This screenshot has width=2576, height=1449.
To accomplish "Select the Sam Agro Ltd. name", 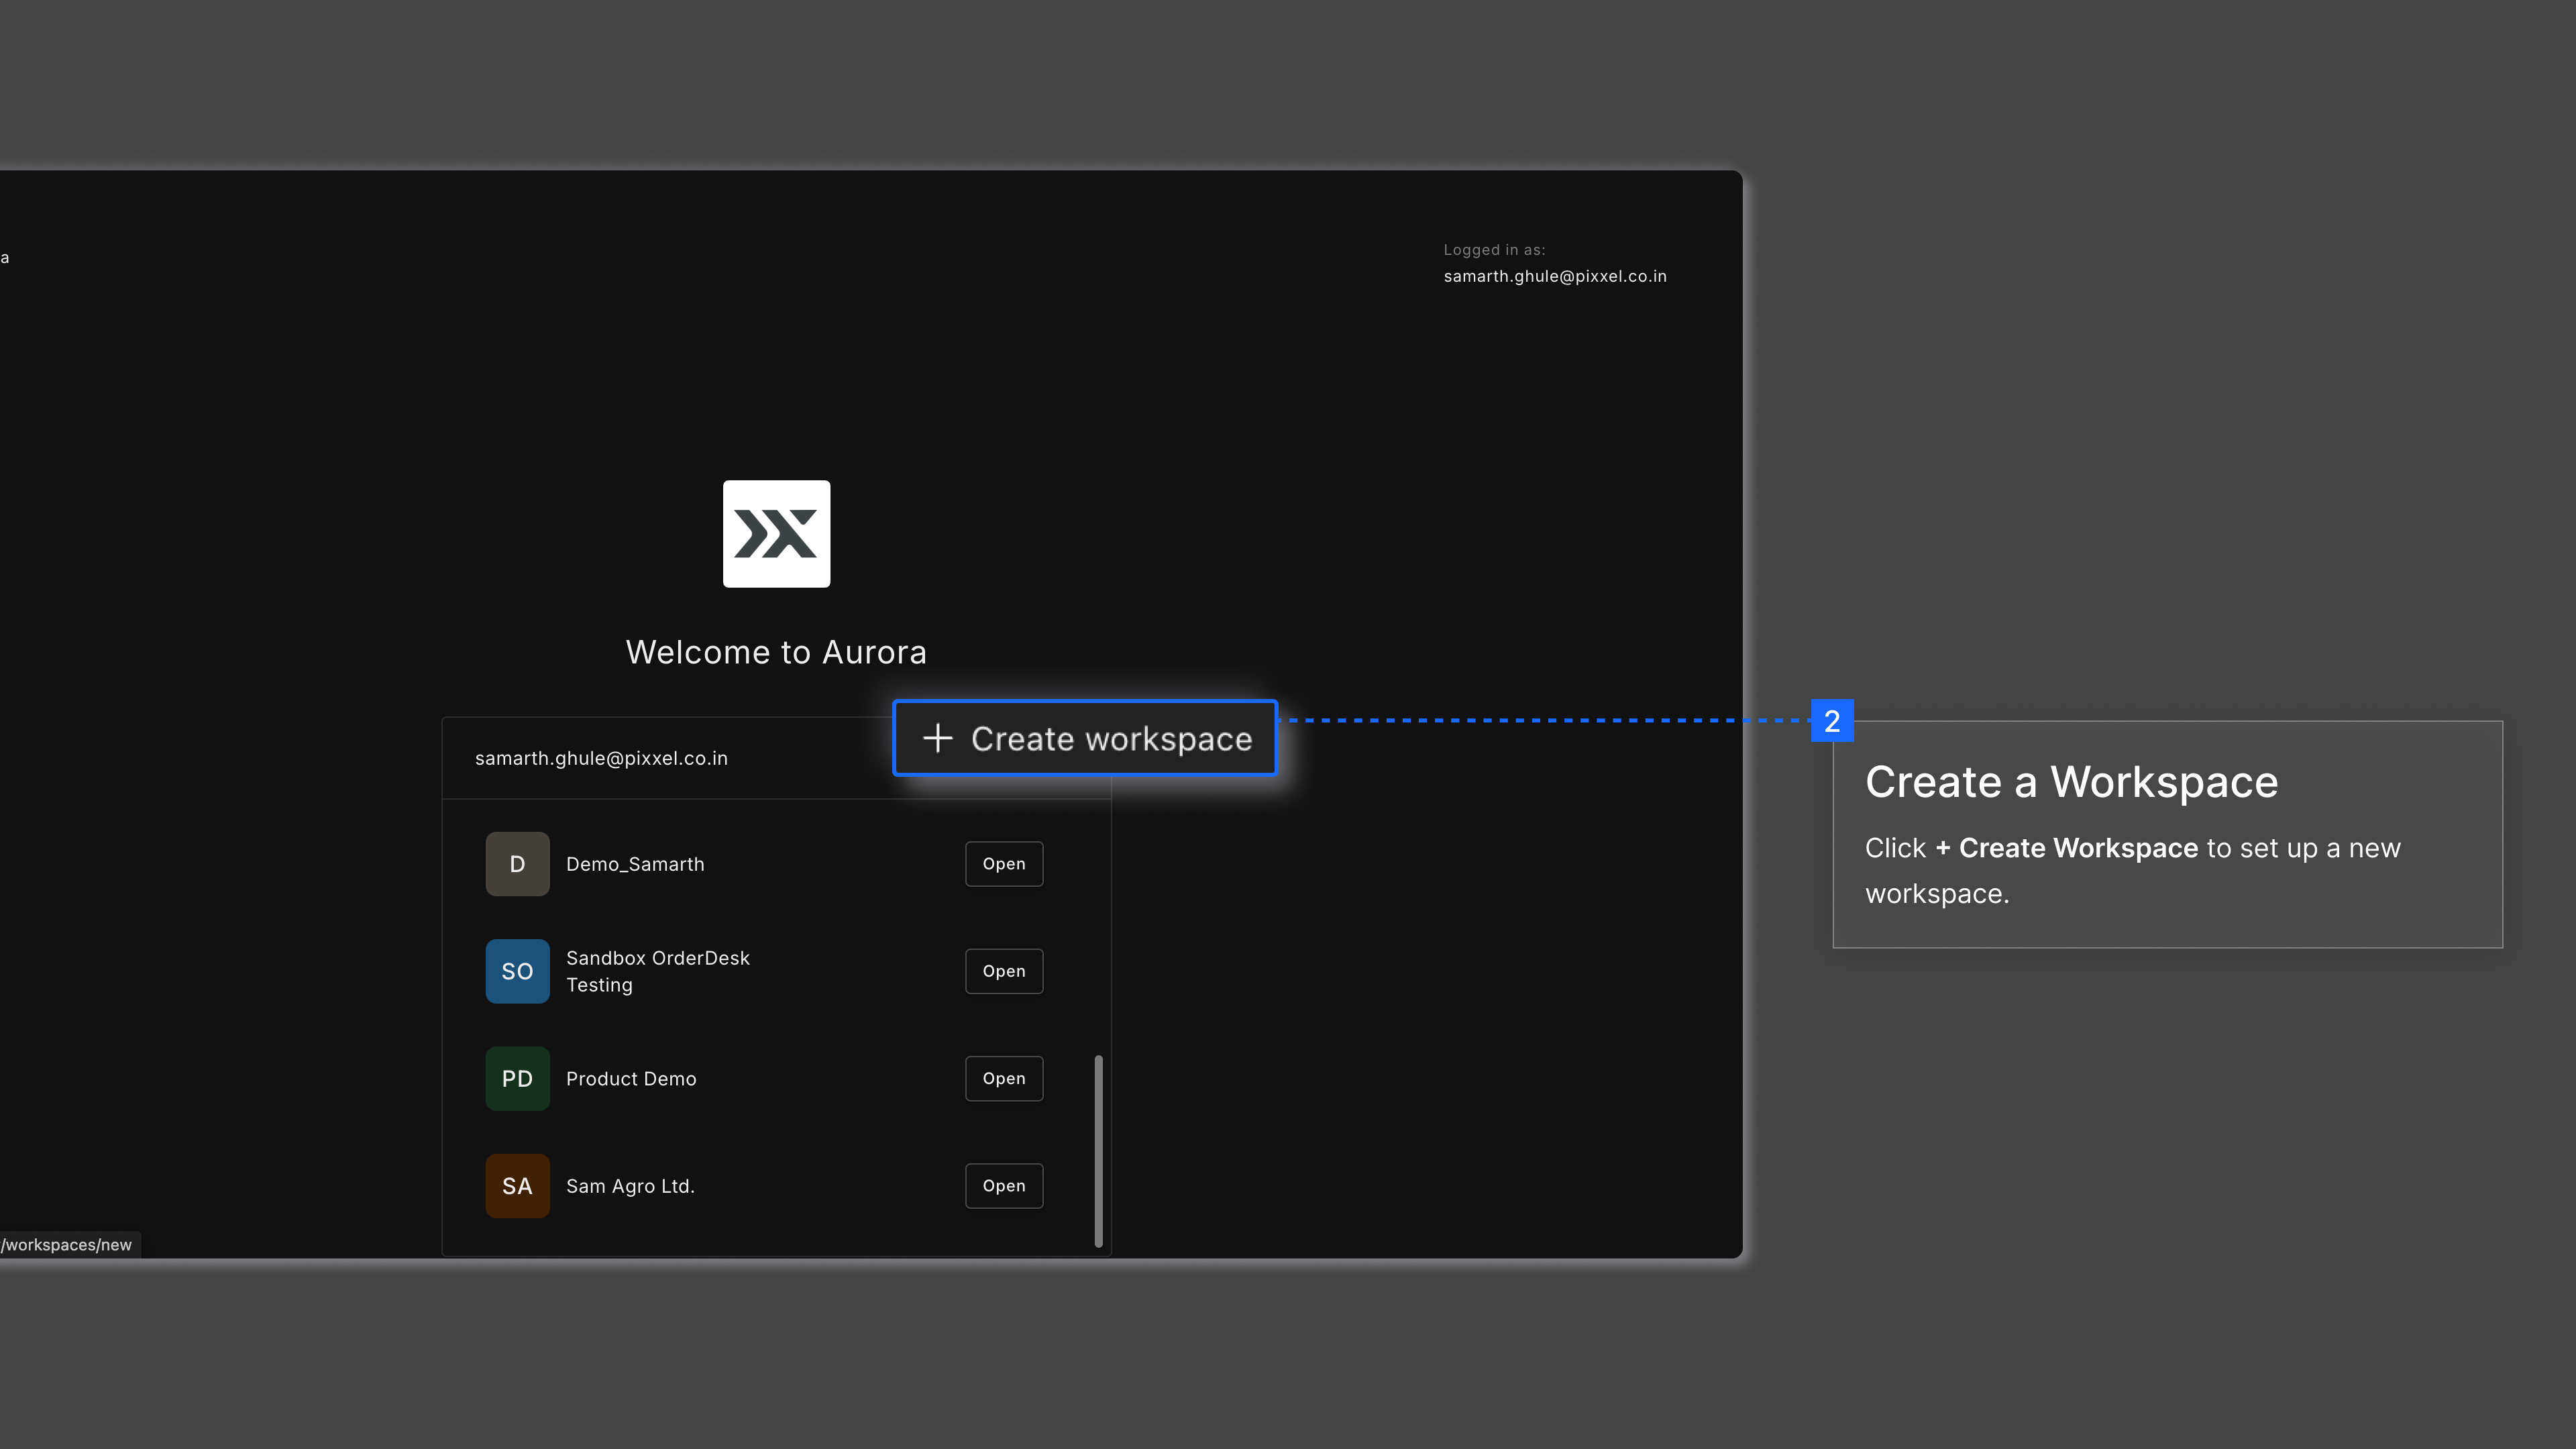I will [x=630, y=1186].
